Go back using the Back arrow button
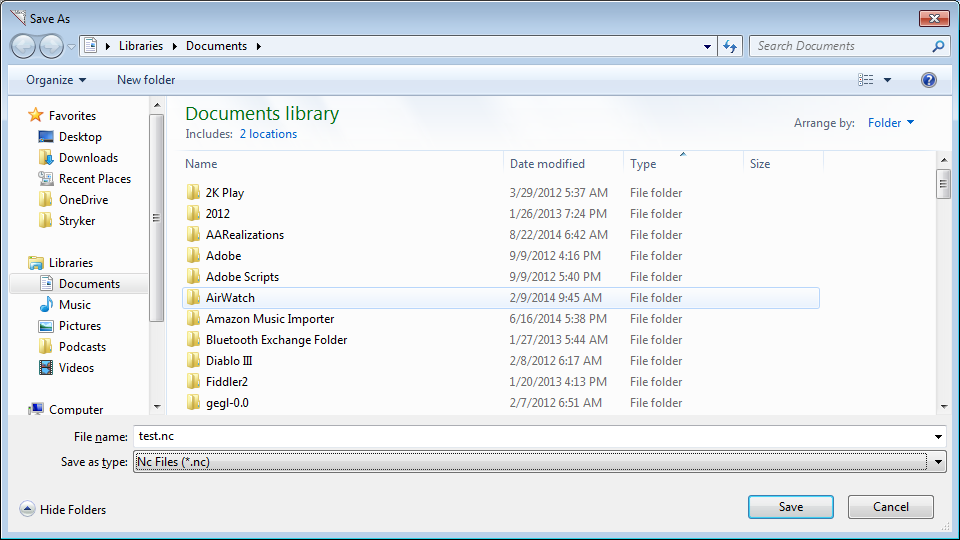 point(23,47)
